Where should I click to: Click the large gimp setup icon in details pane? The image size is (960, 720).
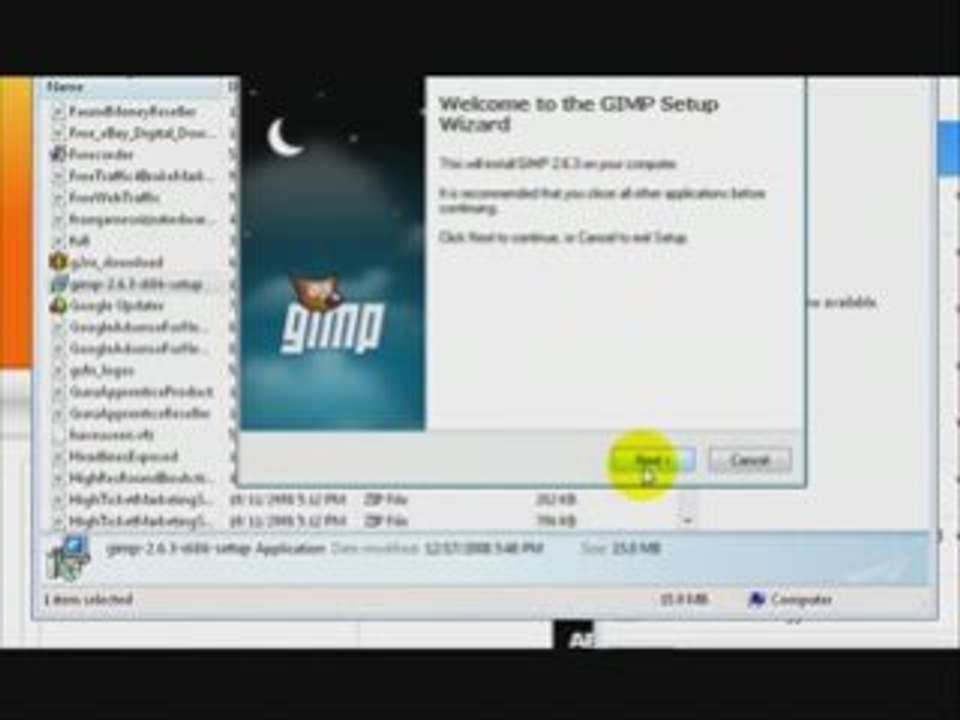69,558
